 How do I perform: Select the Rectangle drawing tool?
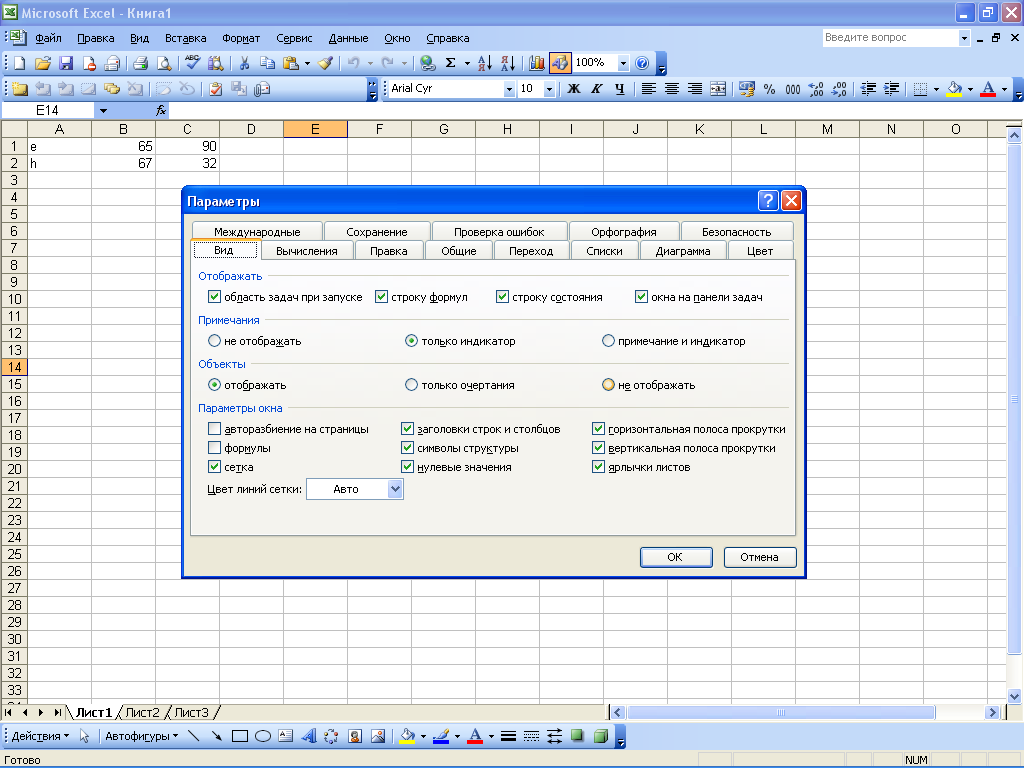pyautogui.click(x=240, y=737)
